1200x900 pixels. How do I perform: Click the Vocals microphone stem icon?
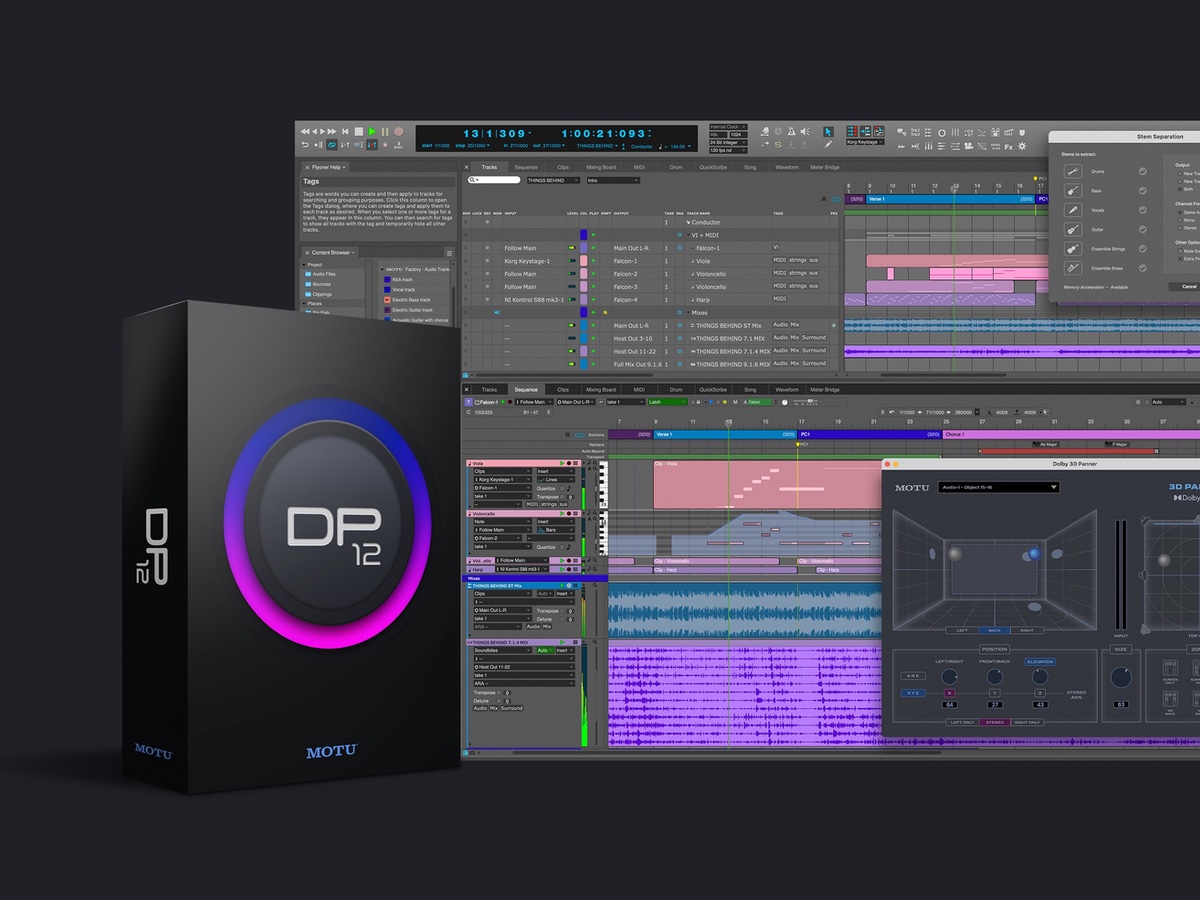[1073, 211]
